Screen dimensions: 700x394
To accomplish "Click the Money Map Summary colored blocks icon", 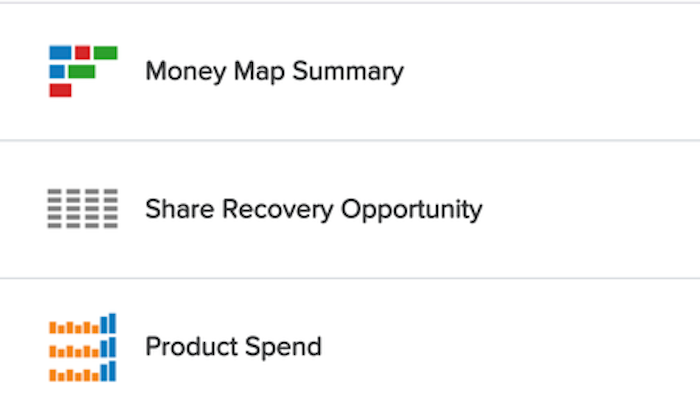I will click(x=83, y=71).
